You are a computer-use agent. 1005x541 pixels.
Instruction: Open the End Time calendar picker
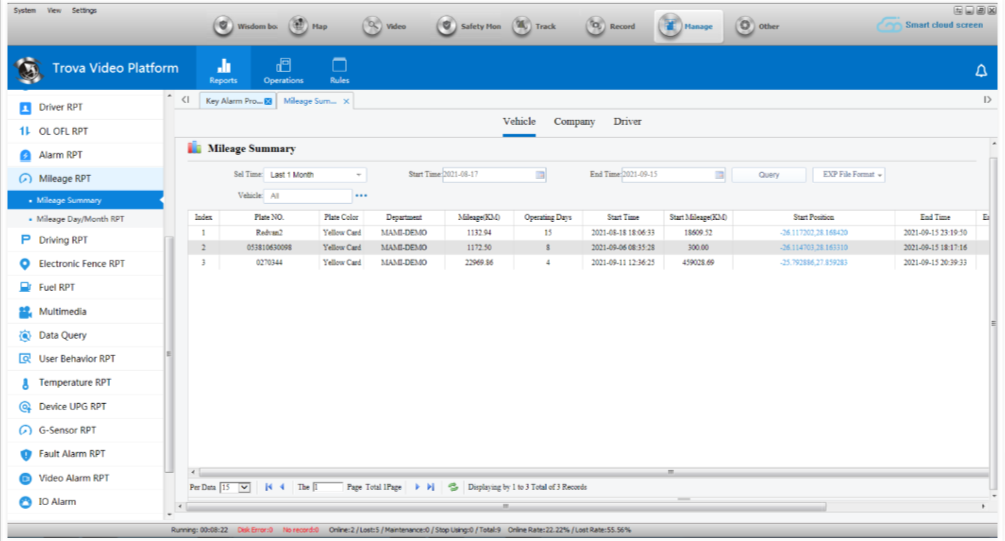click(720, 175)
